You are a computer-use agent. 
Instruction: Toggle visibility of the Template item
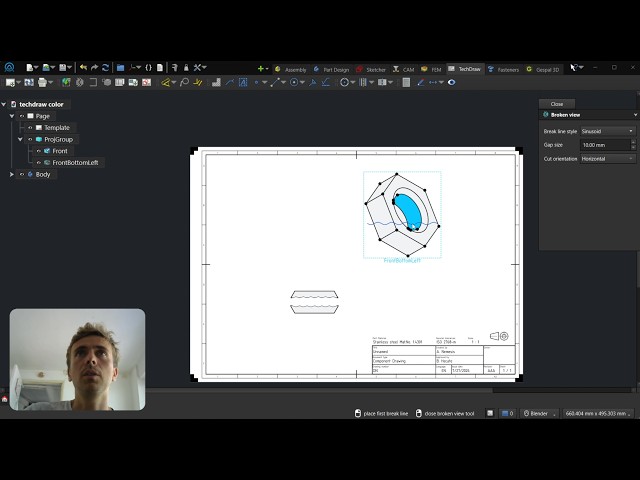(30, 128)
